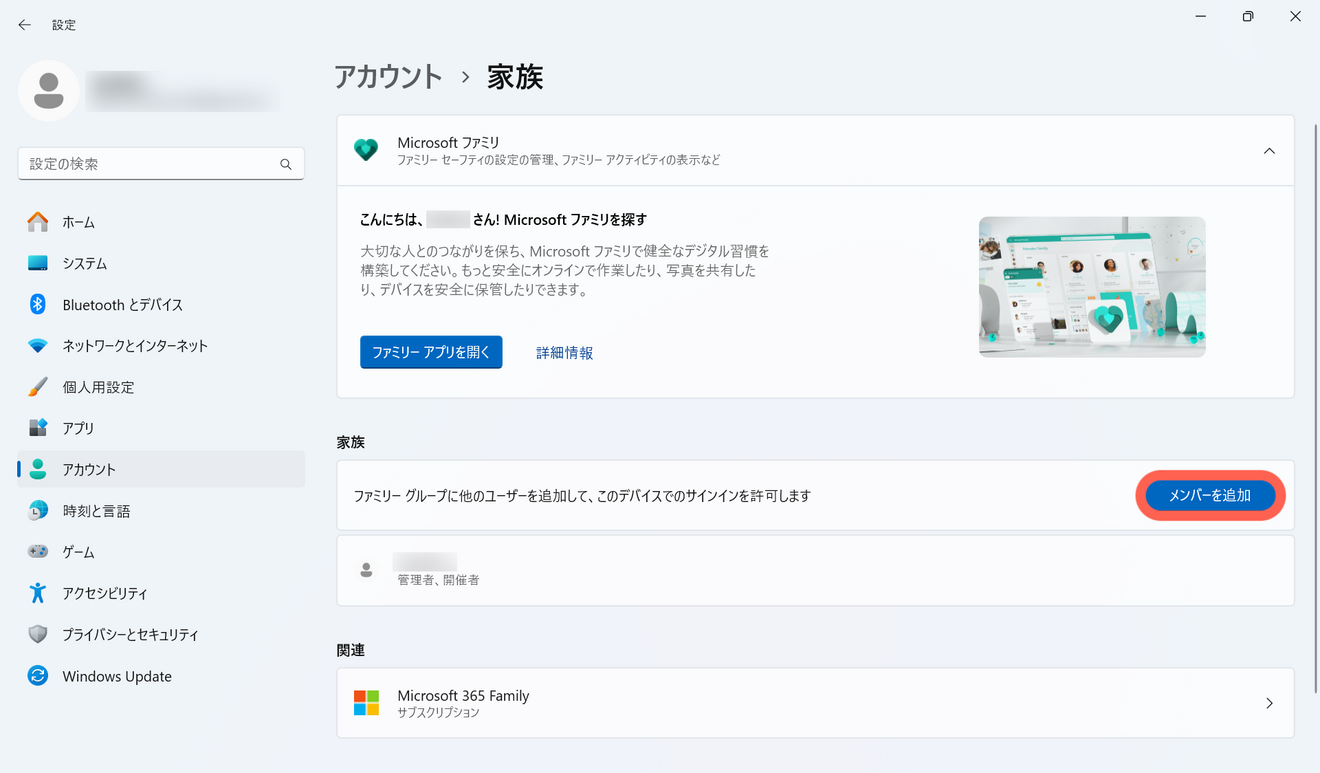Viewport: 1320px width, 773px height.
Task: Open Microsoft 365 Family chevron
Action: click(x=1269, y=703)
